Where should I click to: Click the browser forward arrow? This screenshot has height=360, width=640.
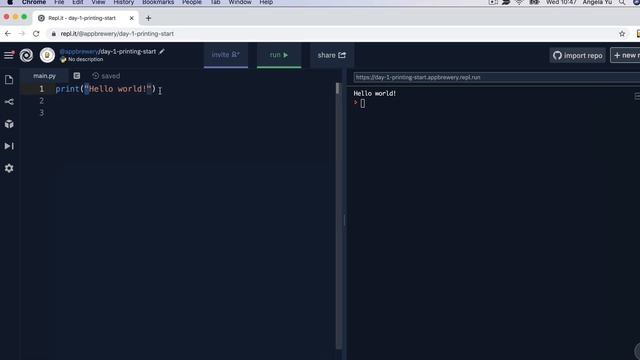(x=22, y=33)
